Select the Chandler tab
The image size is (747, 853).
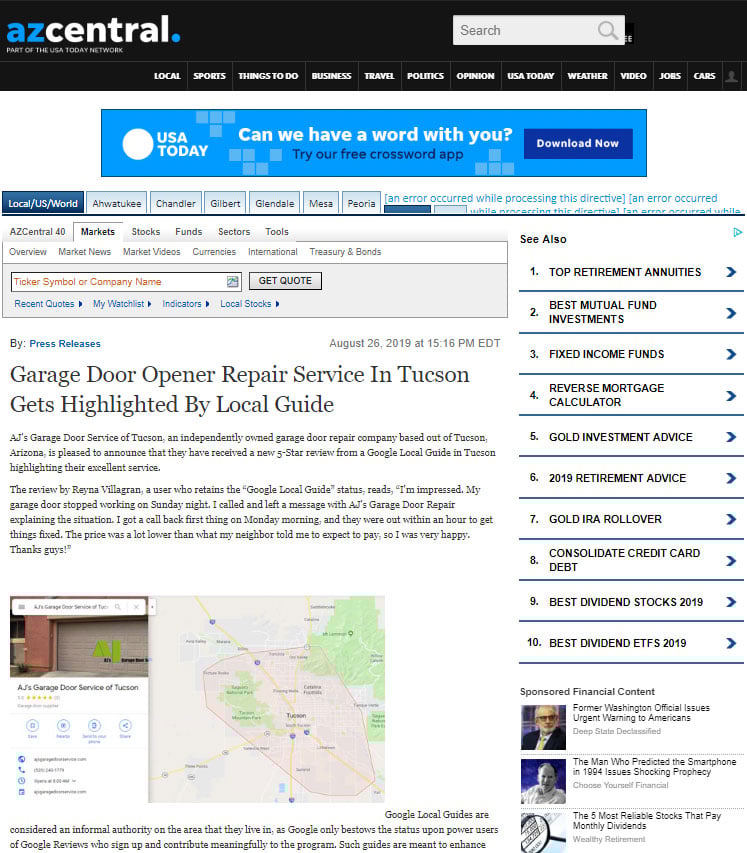pyautogui.click(x=176, y=203)
